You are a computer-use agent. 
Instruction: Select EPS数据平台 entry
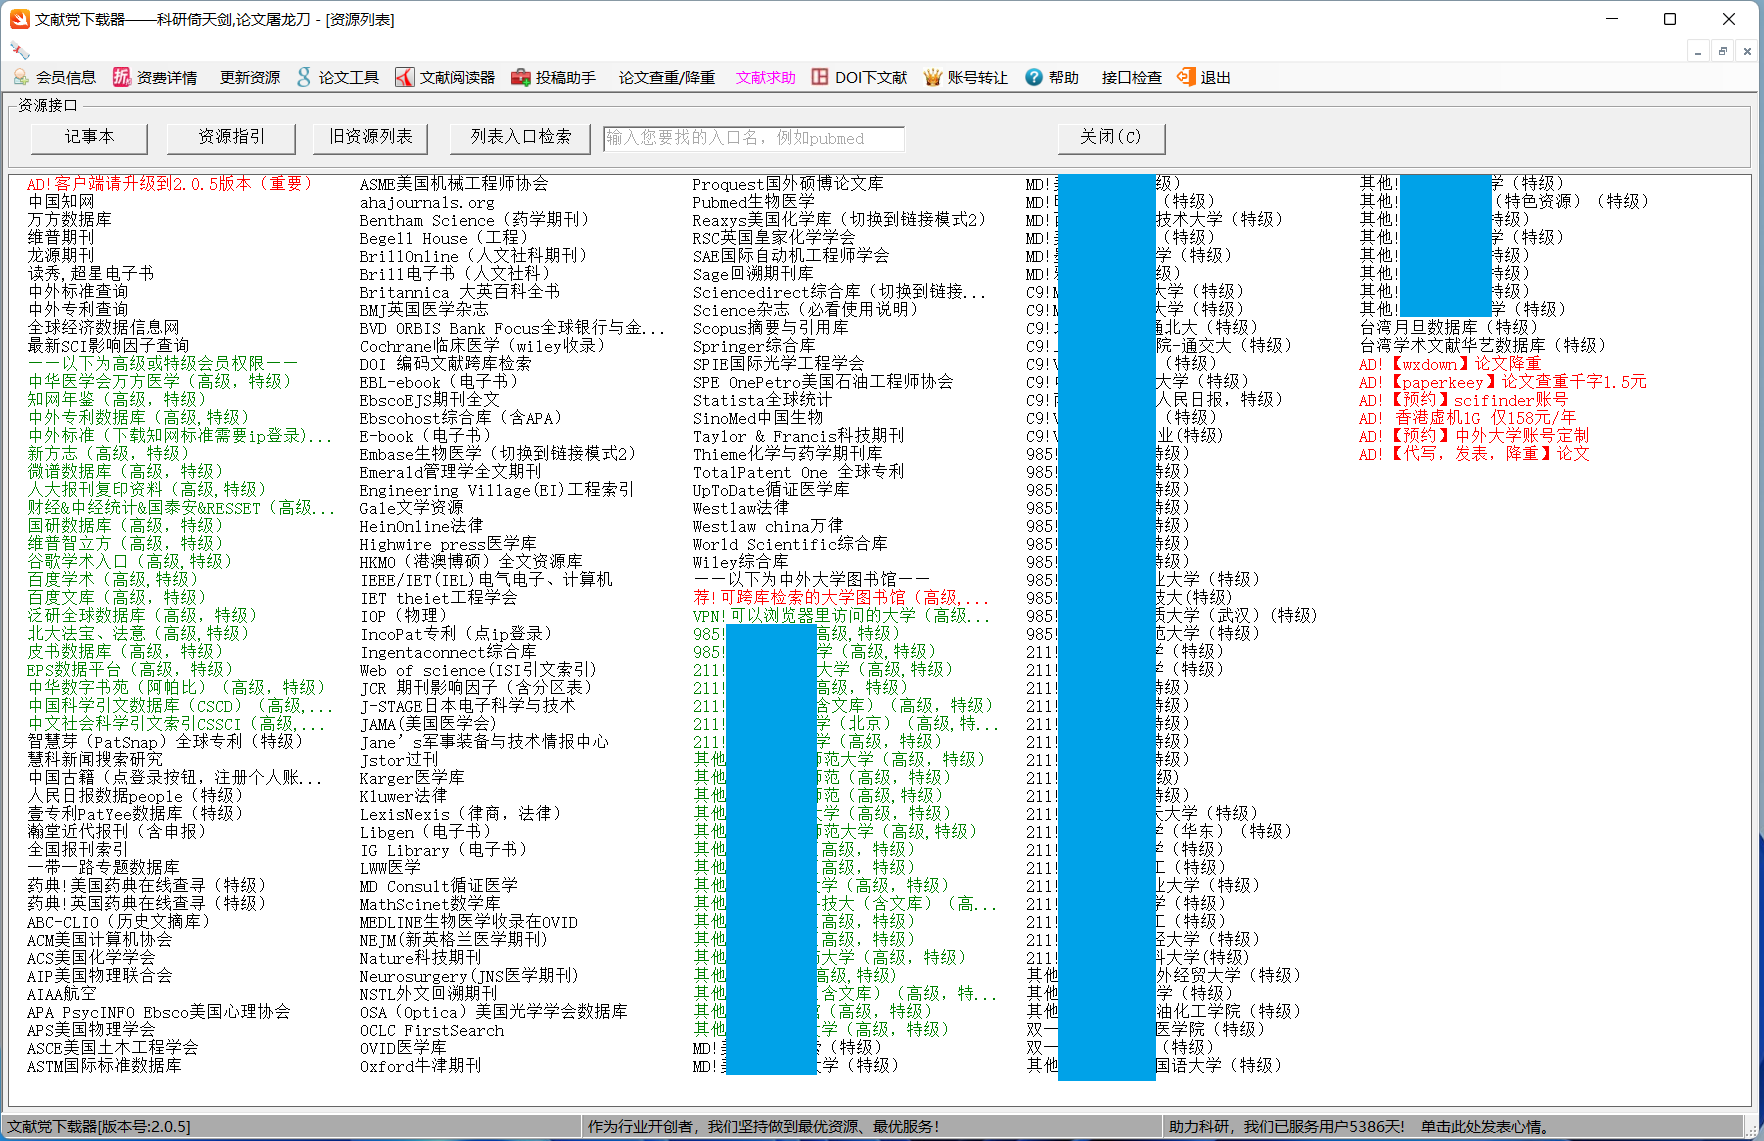(130, 670)
